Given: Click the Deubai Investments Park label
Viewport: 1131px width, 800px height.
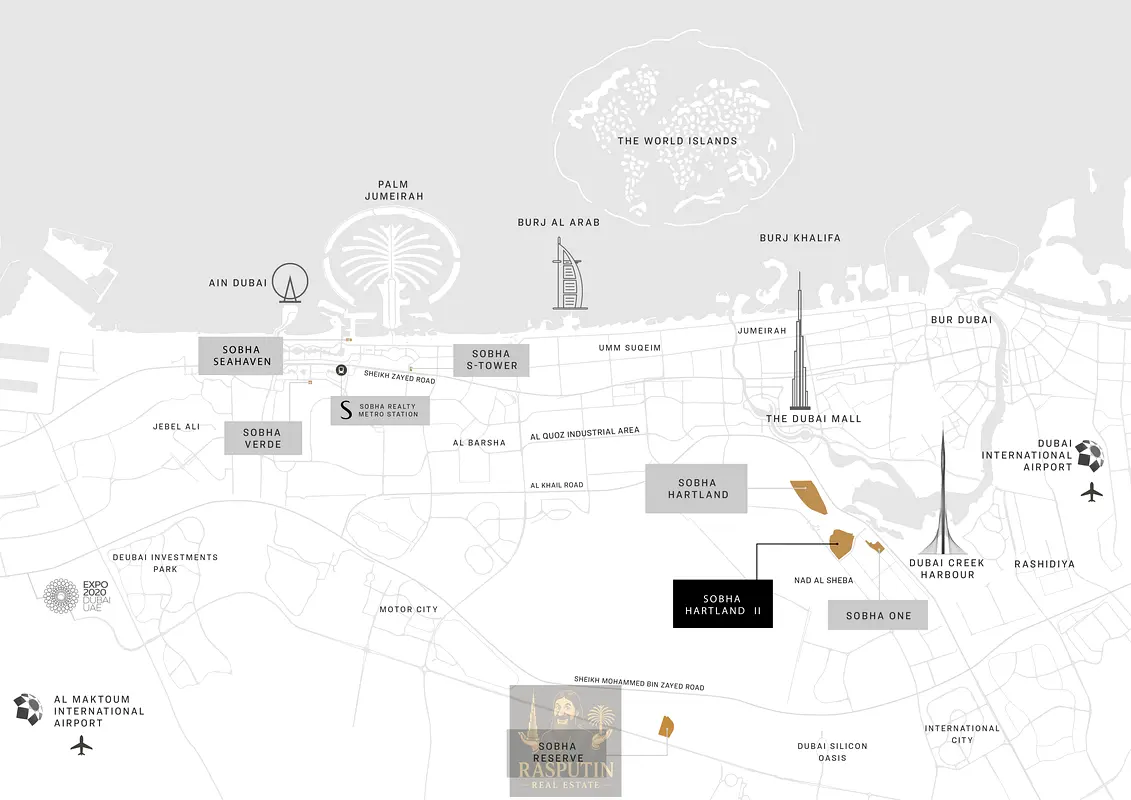Looking at the screenshot, I should [165, 563].
